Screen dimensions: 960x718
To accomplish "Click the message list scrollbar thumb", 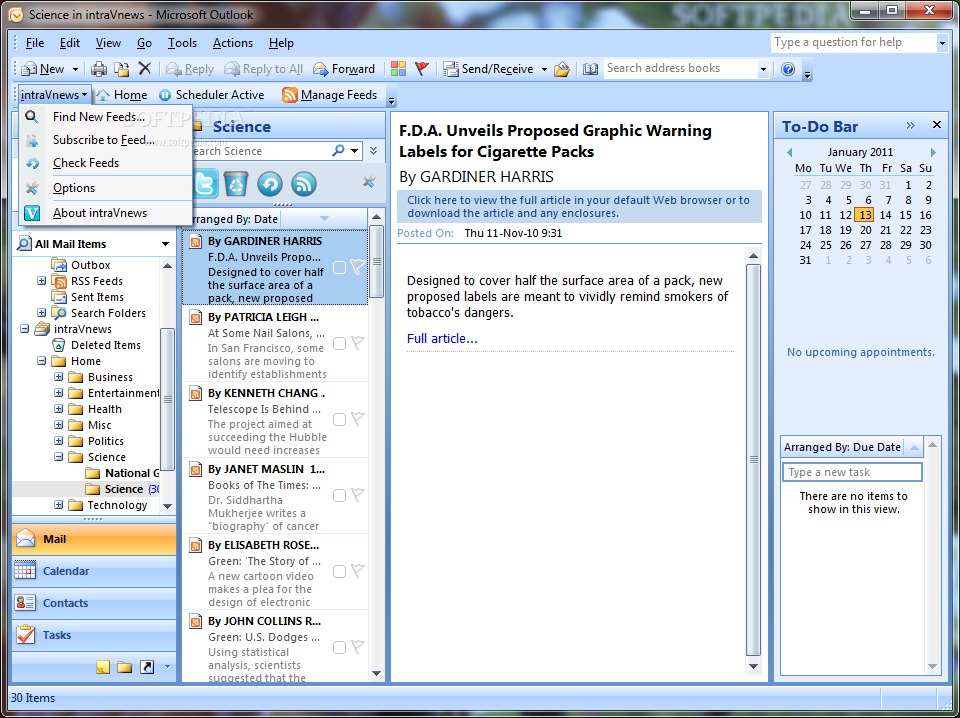I will [377, 261].
